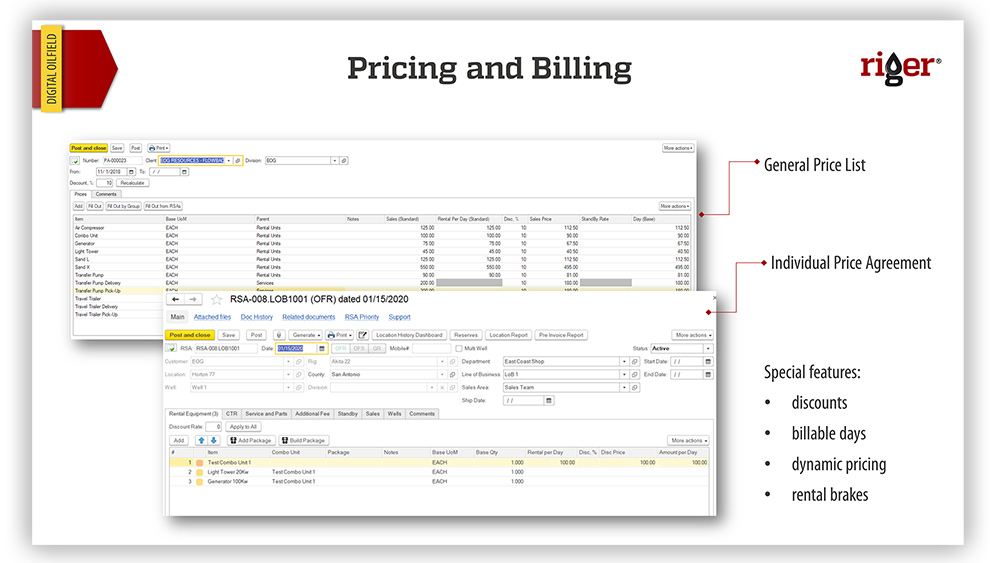Expand the Status dropdown showing Active
The image size is (1000, 563).
[x=708, y=348]
